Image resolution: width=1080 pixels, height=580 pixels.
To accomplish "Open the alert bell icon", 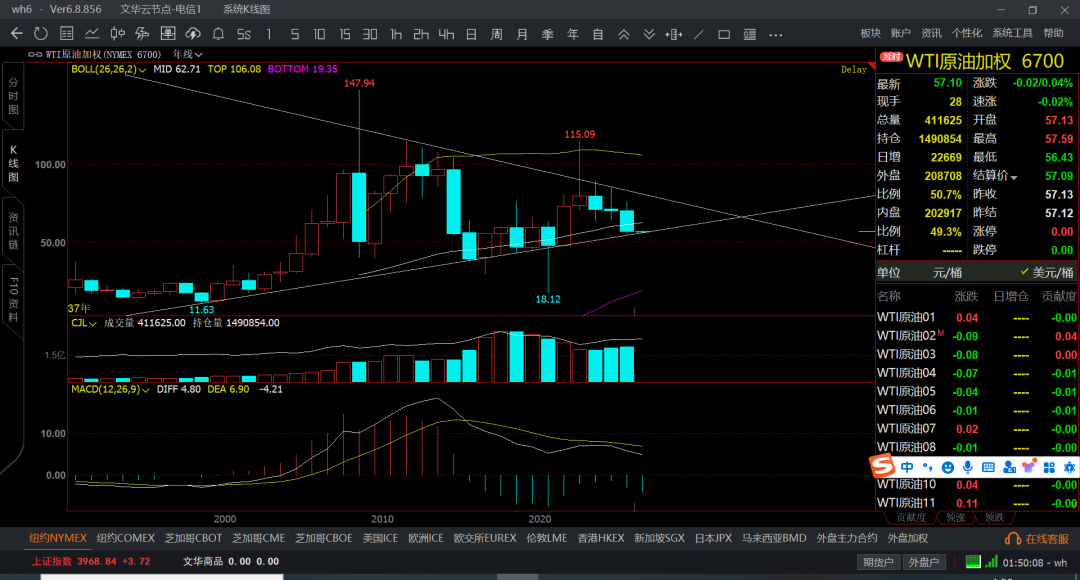I will [x=218, y=34].
